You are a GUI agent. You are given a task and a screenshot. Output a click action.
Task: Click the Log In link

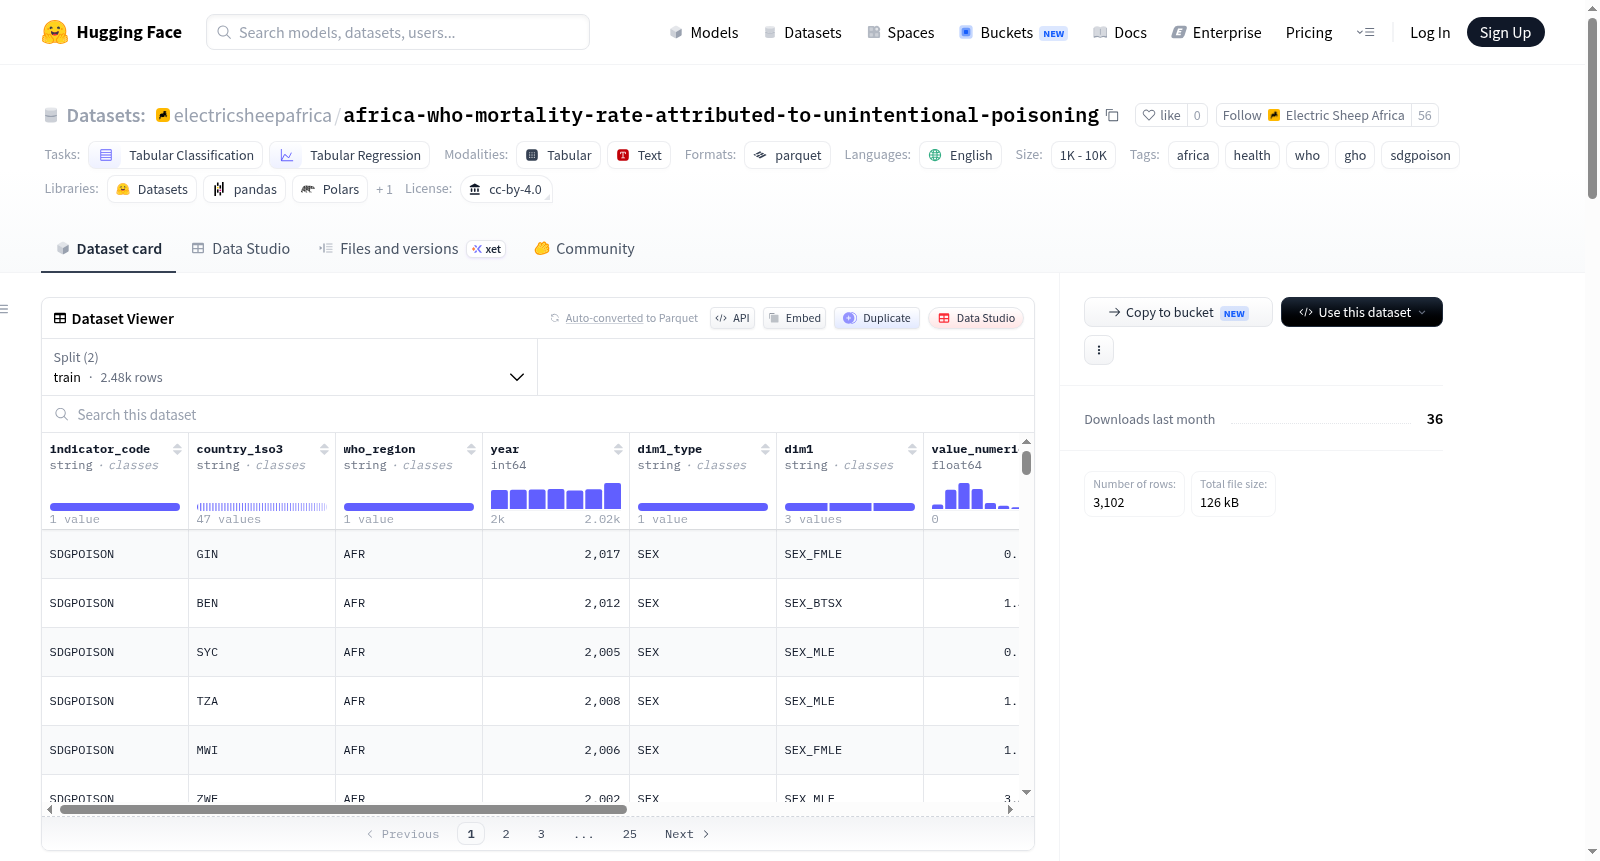pos(1430,32)
